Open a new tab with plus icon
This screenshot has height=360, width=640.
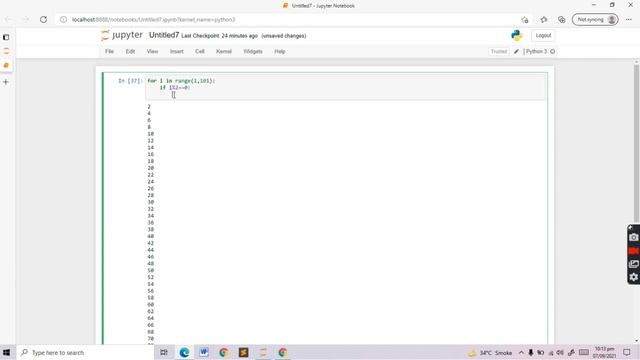coord(6,82)
